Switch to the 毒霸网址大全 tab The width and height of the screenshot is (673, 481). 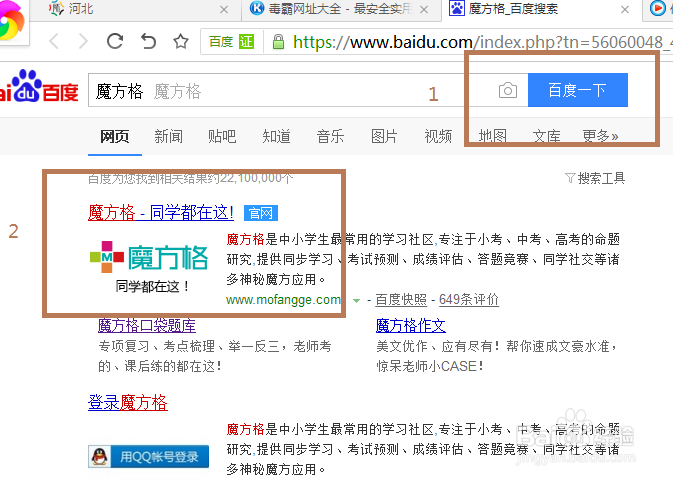341,9
